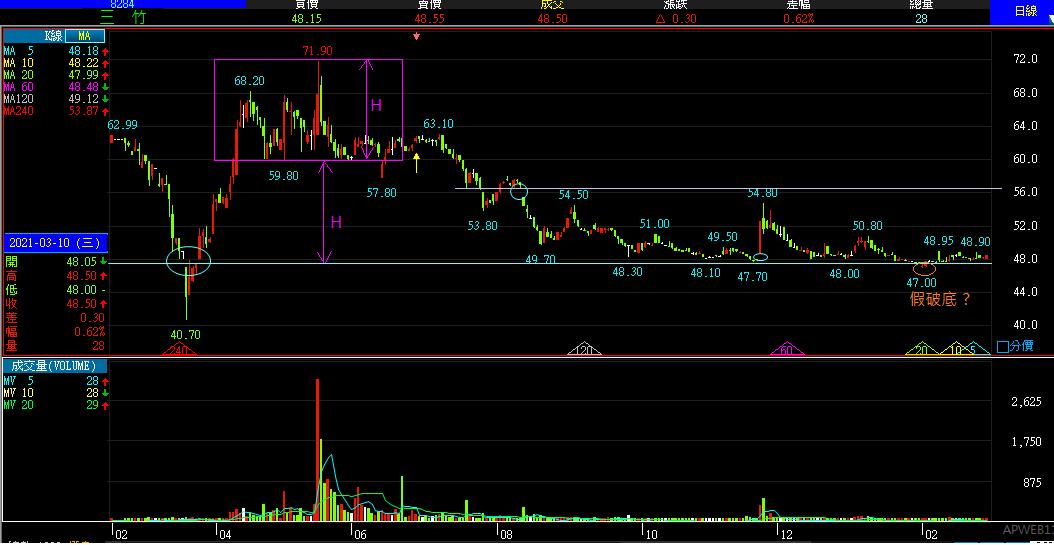Screen dimensions: 1054x545
Task: Click the yellow 20-day MA triangle marker
Action: [x=921, y=349]
